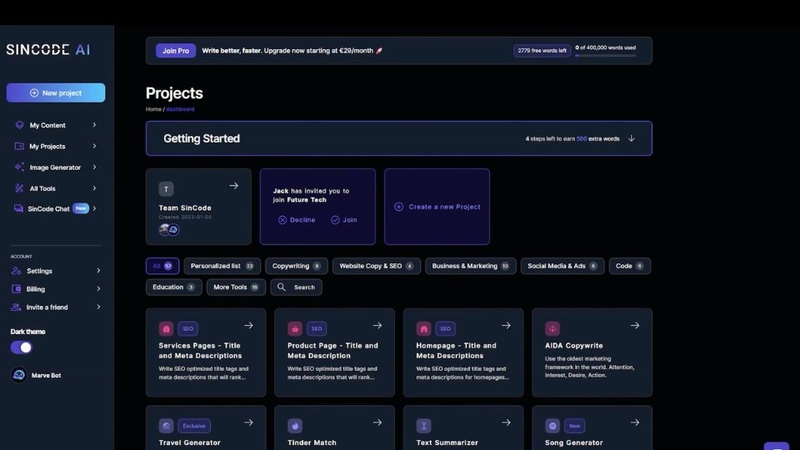Expand Billing chevron
The height and width of the screenshot is (450, 800).
[98, 289]
